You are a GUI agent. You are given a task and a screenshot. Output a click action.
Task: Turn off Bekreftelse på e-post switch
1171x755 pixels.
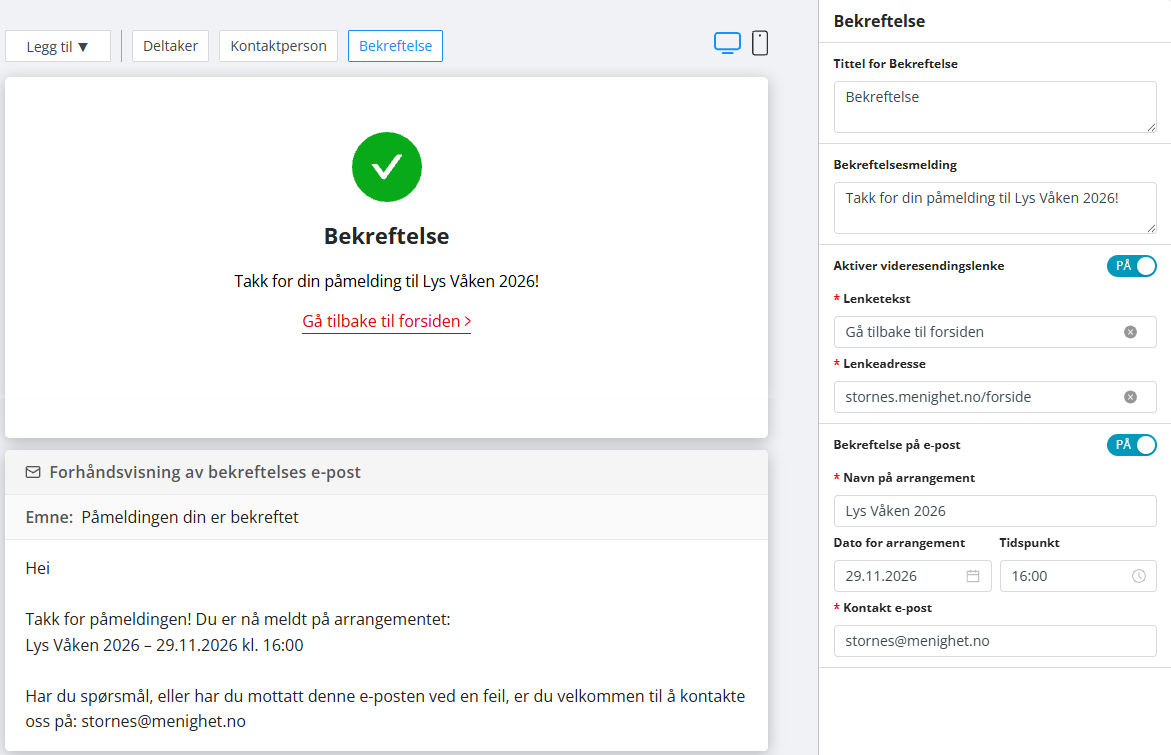coord(1131,445)
